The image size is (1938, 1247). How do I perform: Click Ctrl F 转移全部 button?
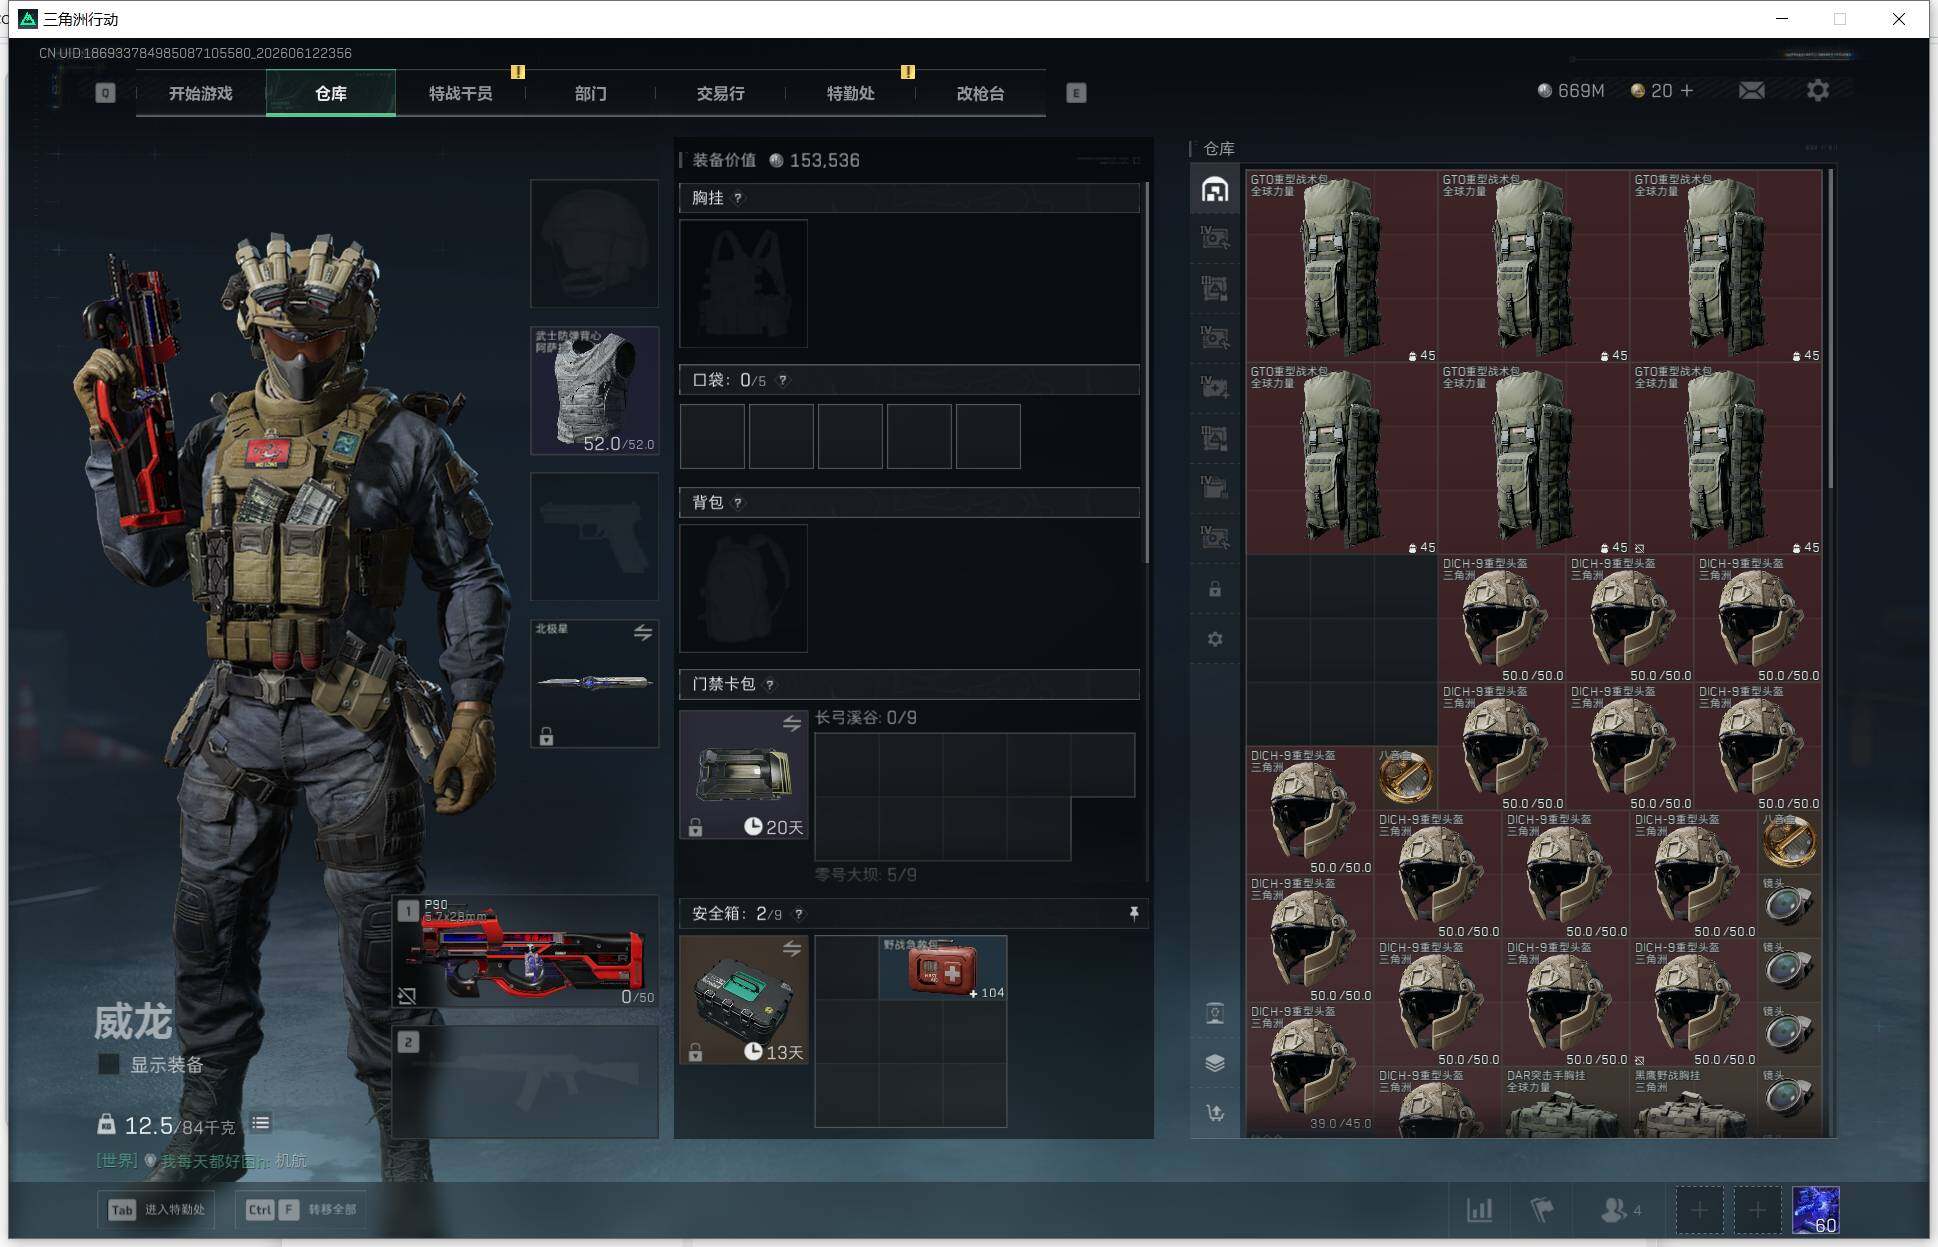[x=301, y=1210]
